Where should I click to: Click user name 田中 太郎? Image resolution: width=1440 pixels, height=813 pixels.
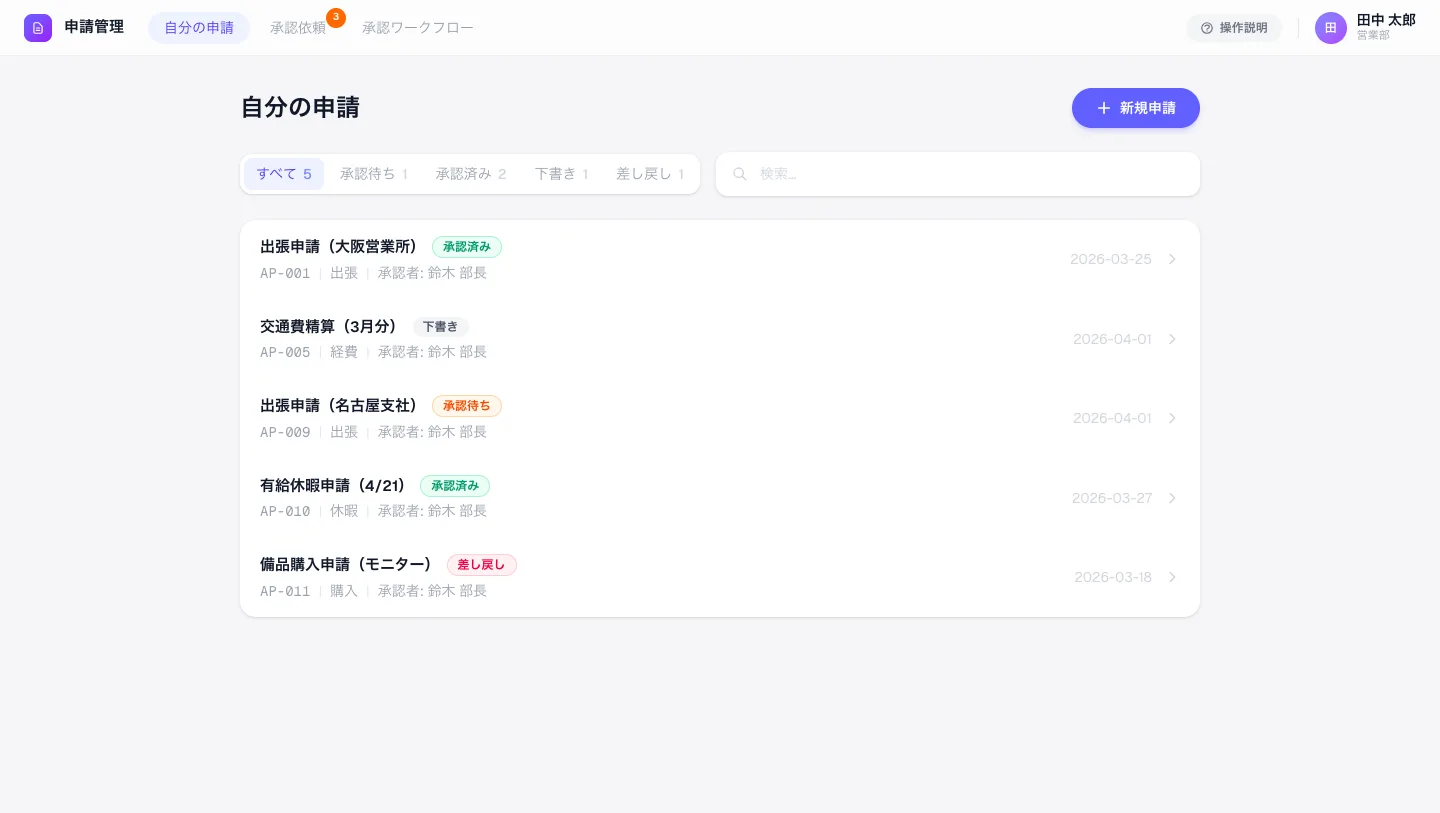[x=1386, y=20]
